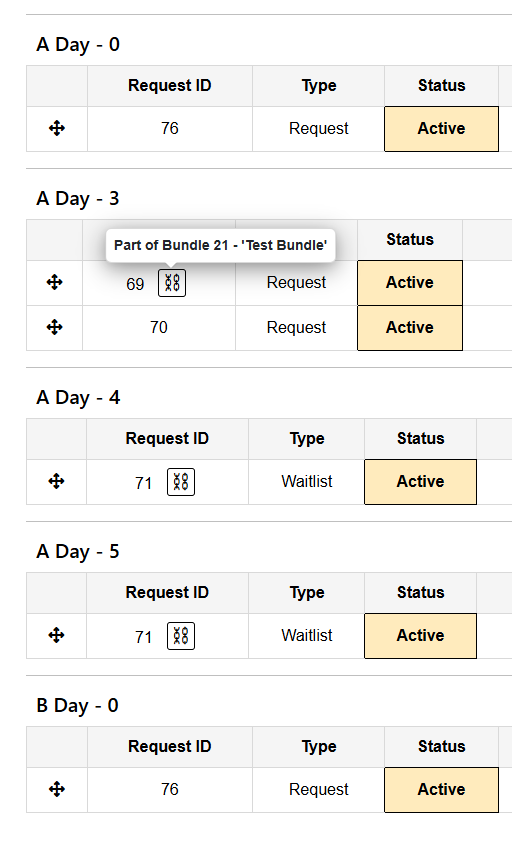The width and height of the screenshot is (512, 843).
Task: Click the bundle link icon next to request 69
Action: tap(172, 283)
